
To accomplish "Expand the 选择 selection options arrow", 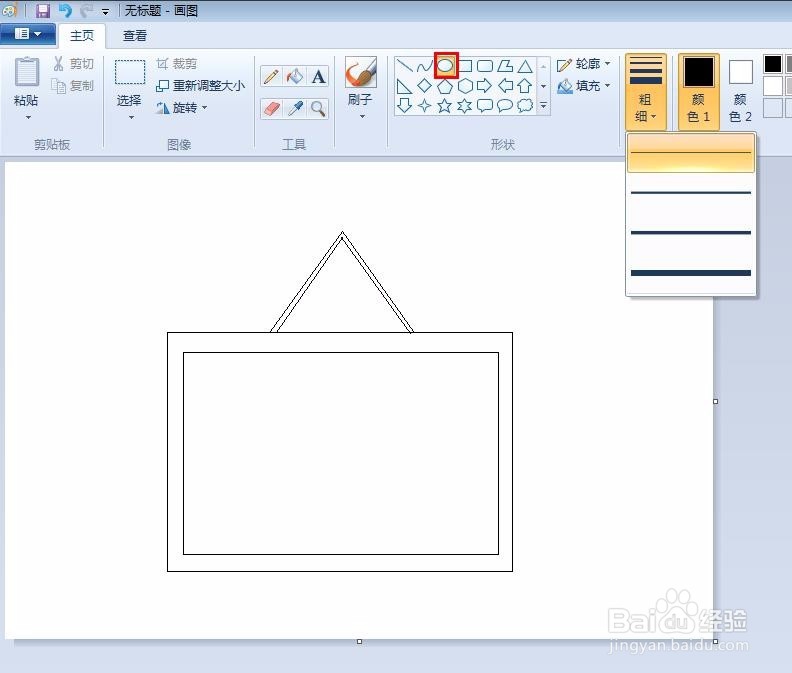I will pyautogui.click(x=131, y=117).
